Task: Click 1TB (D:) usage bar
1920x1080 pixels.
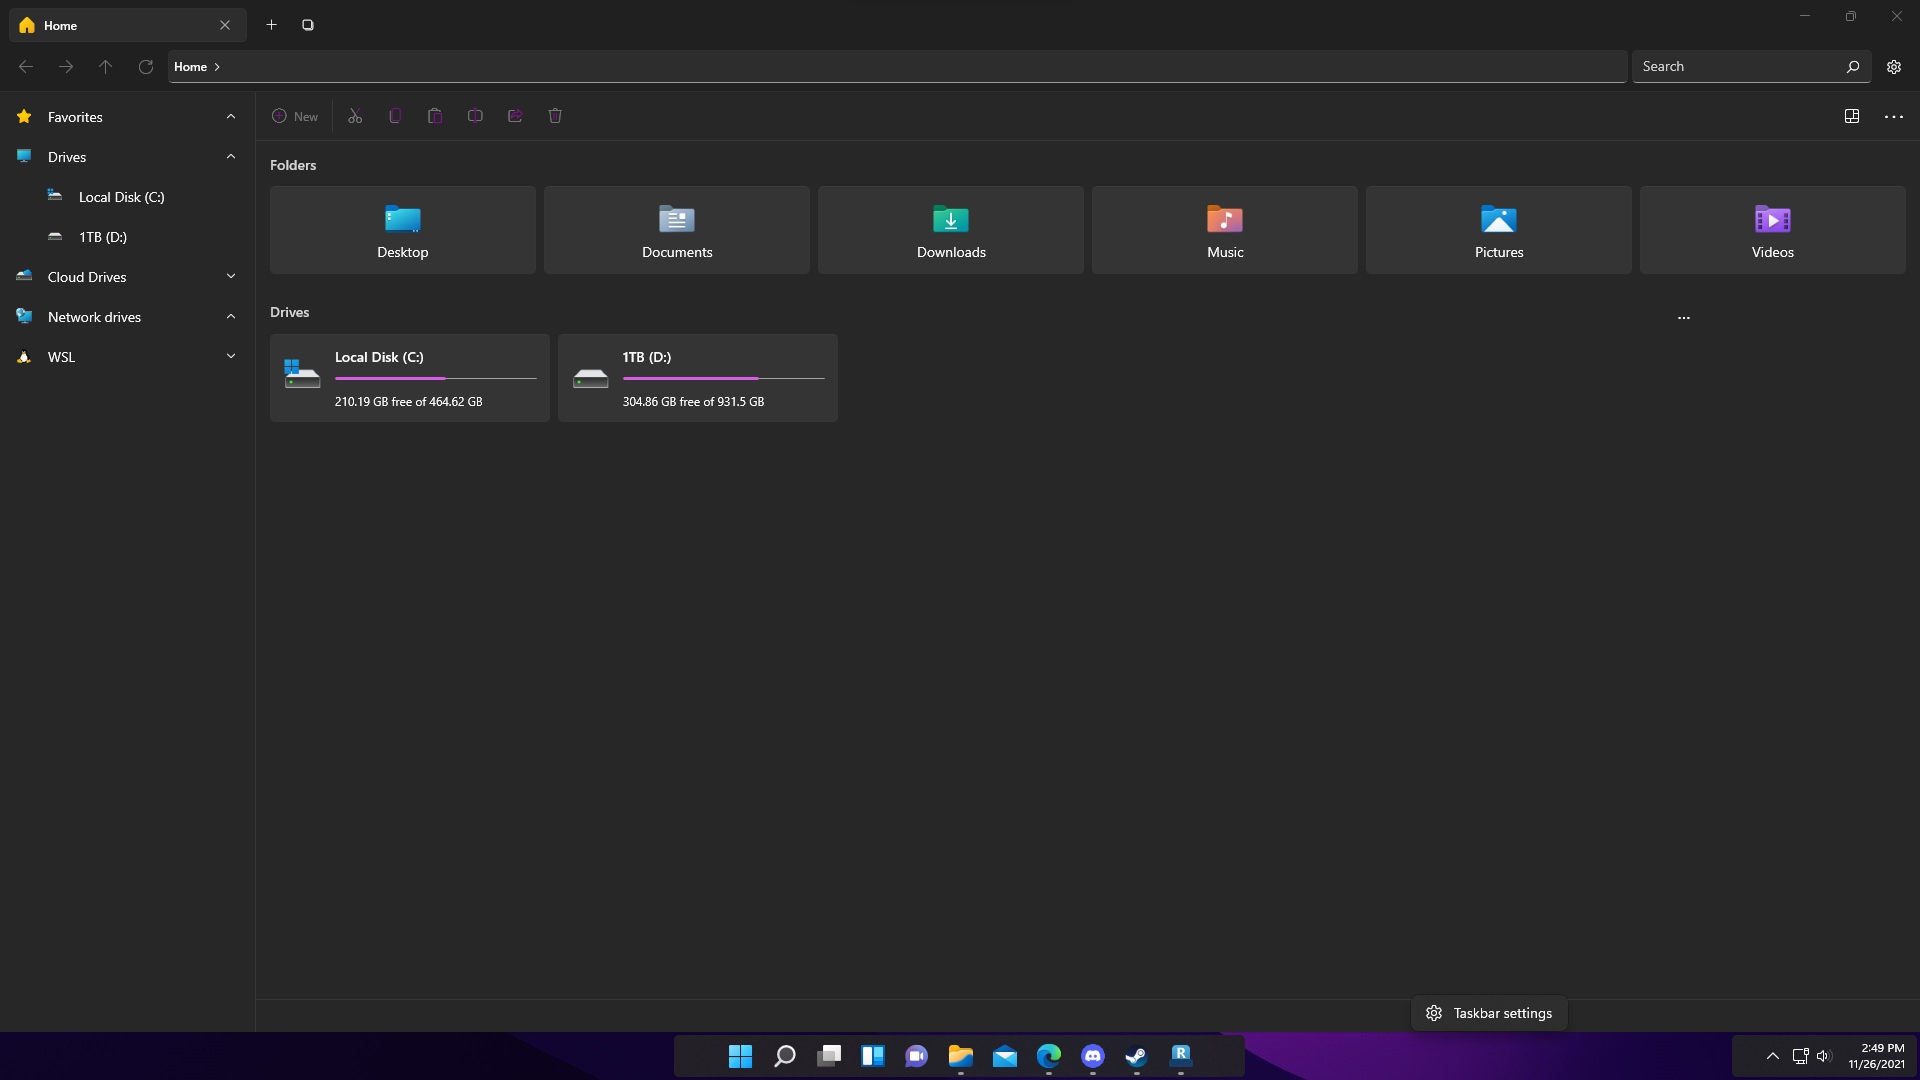Action: (x=724, y=379)
